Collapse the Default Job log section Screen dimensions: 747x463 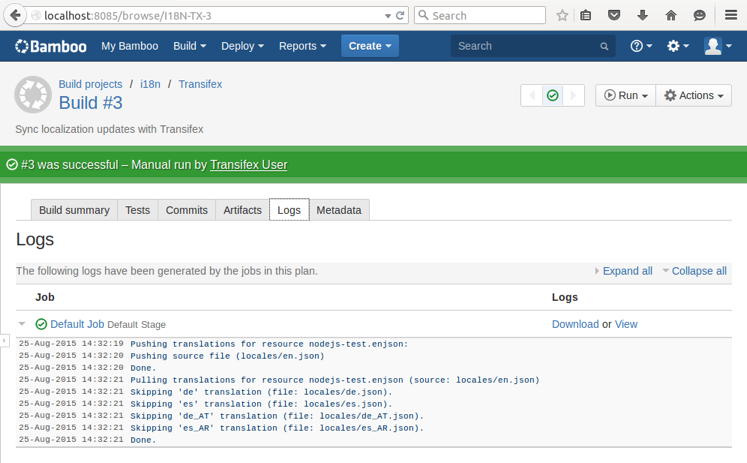[23, 324]
